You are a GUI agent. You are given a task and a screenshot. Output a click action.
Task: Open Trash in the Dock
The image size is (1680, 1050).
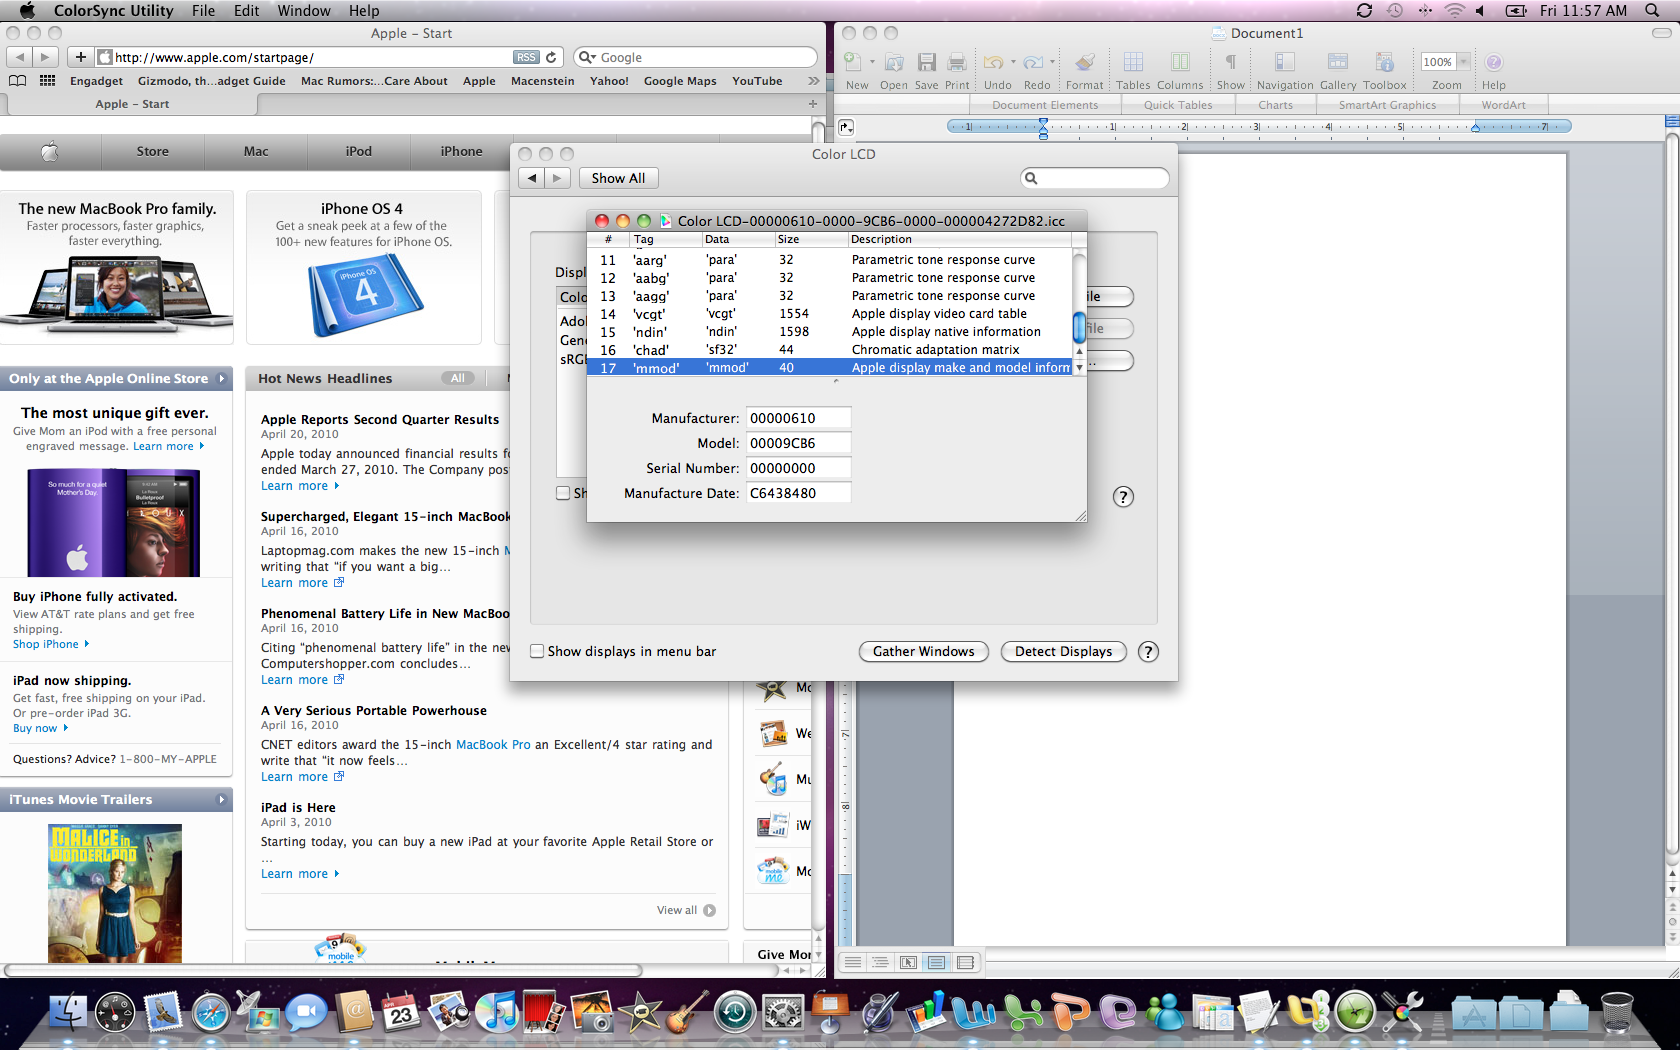click(1617, 1012)
